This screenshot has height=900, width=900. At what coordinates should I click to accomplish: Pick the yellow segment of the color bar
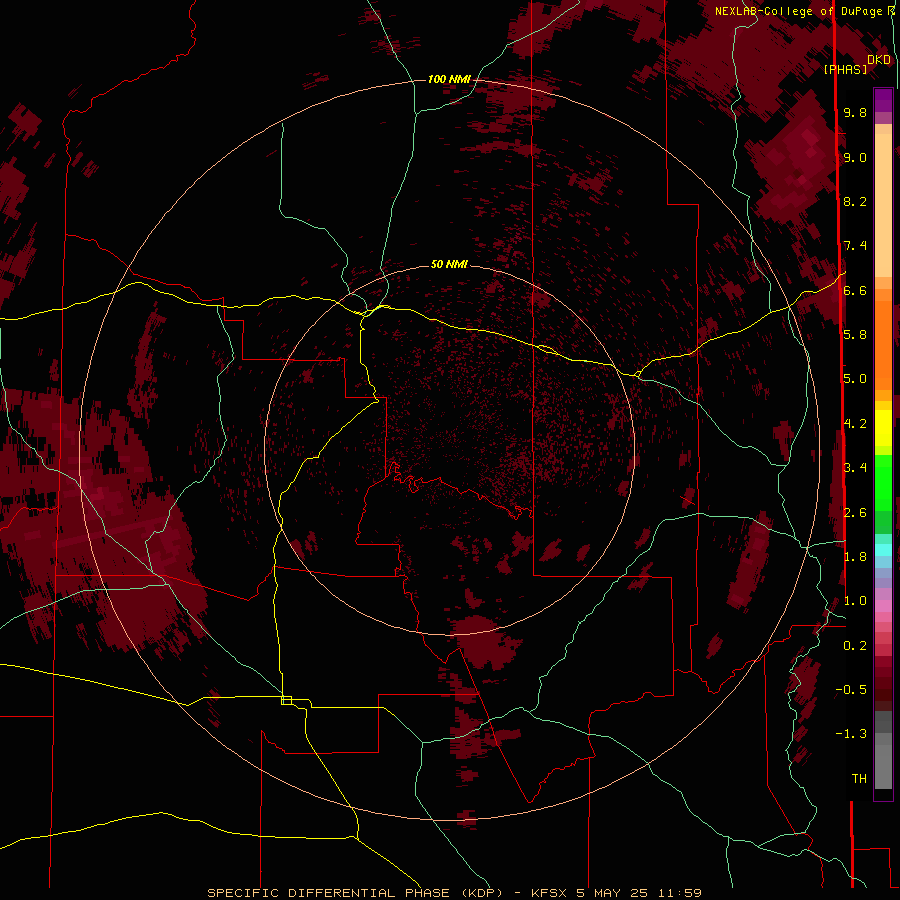point(883,428)
